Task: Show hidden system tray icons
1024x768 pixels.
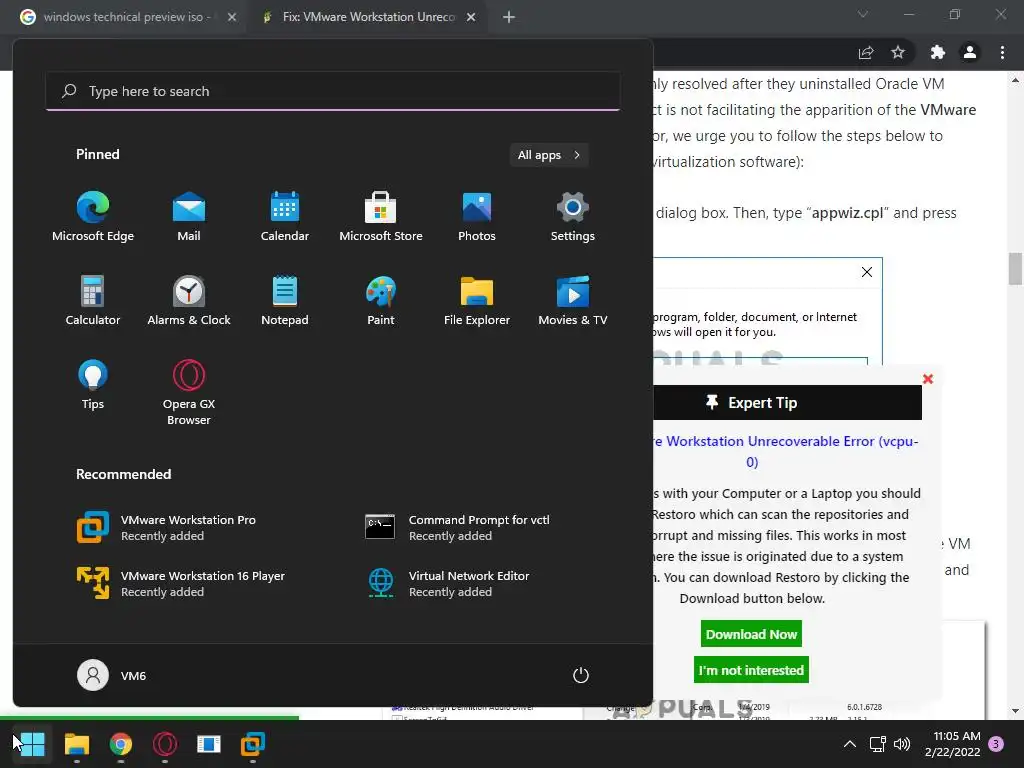Action: 850,744
